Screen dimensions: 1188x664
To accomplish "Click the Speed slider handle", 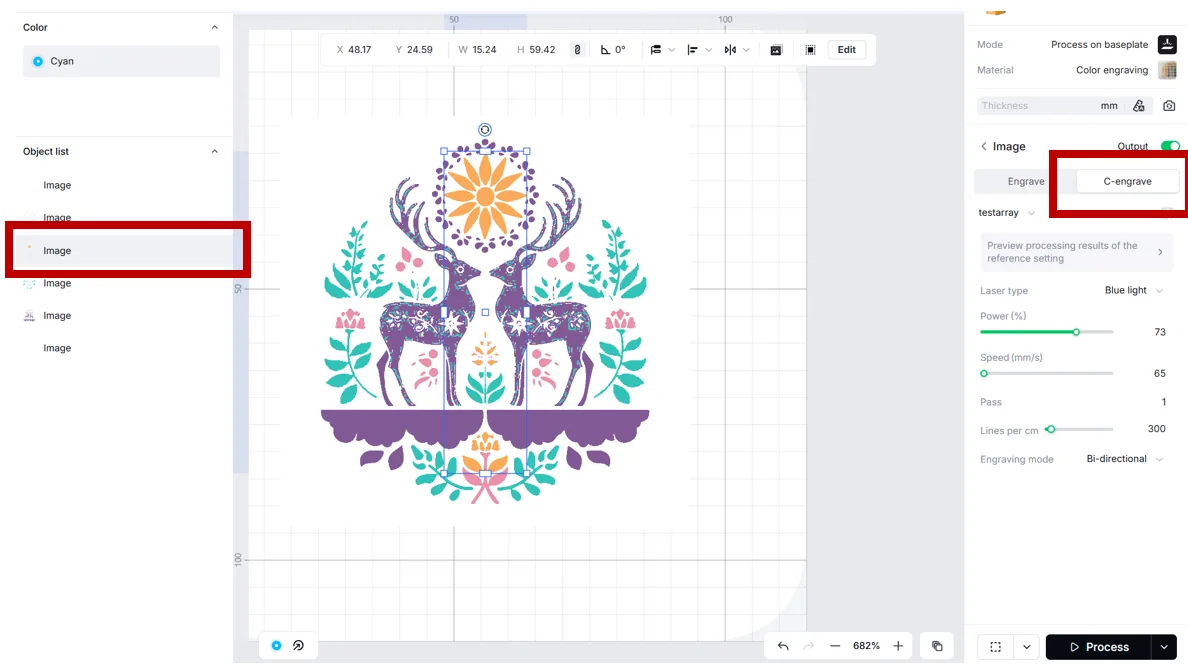I will coord(984,374).
